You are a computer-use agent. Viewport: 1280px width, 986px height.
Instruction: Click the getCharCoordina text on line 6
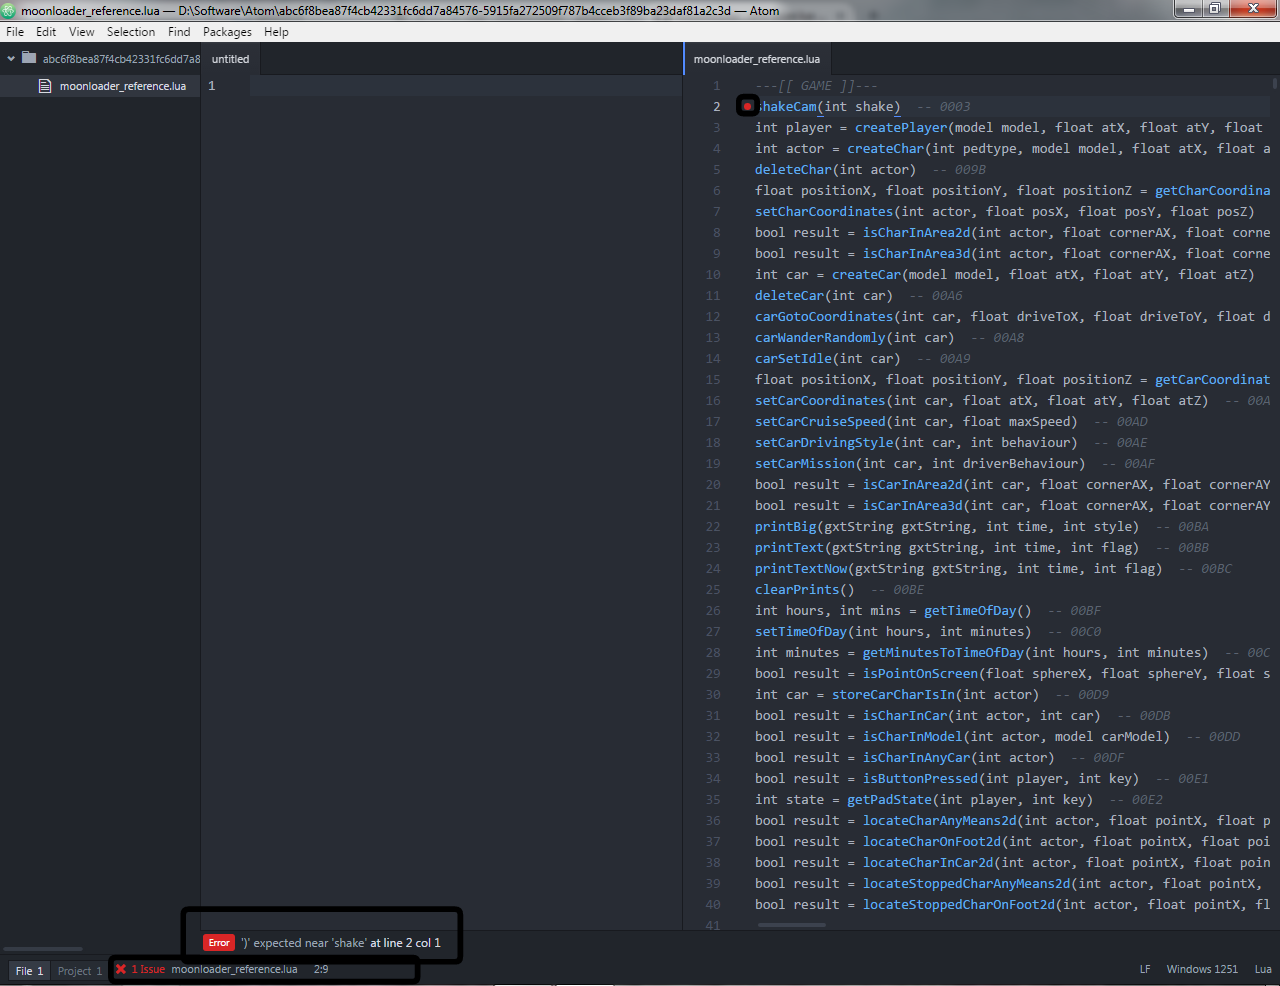(x=1212, y=191)
